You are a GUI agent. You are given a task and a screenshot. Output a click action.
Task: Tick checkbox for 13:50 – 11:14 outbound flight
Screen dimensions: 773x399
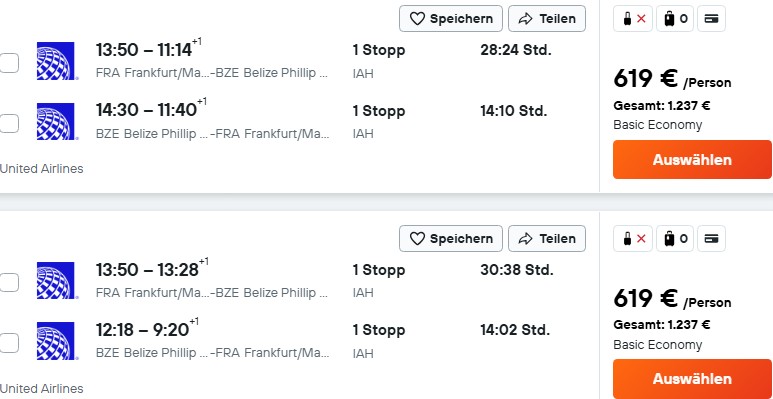[x=8, y=63]
